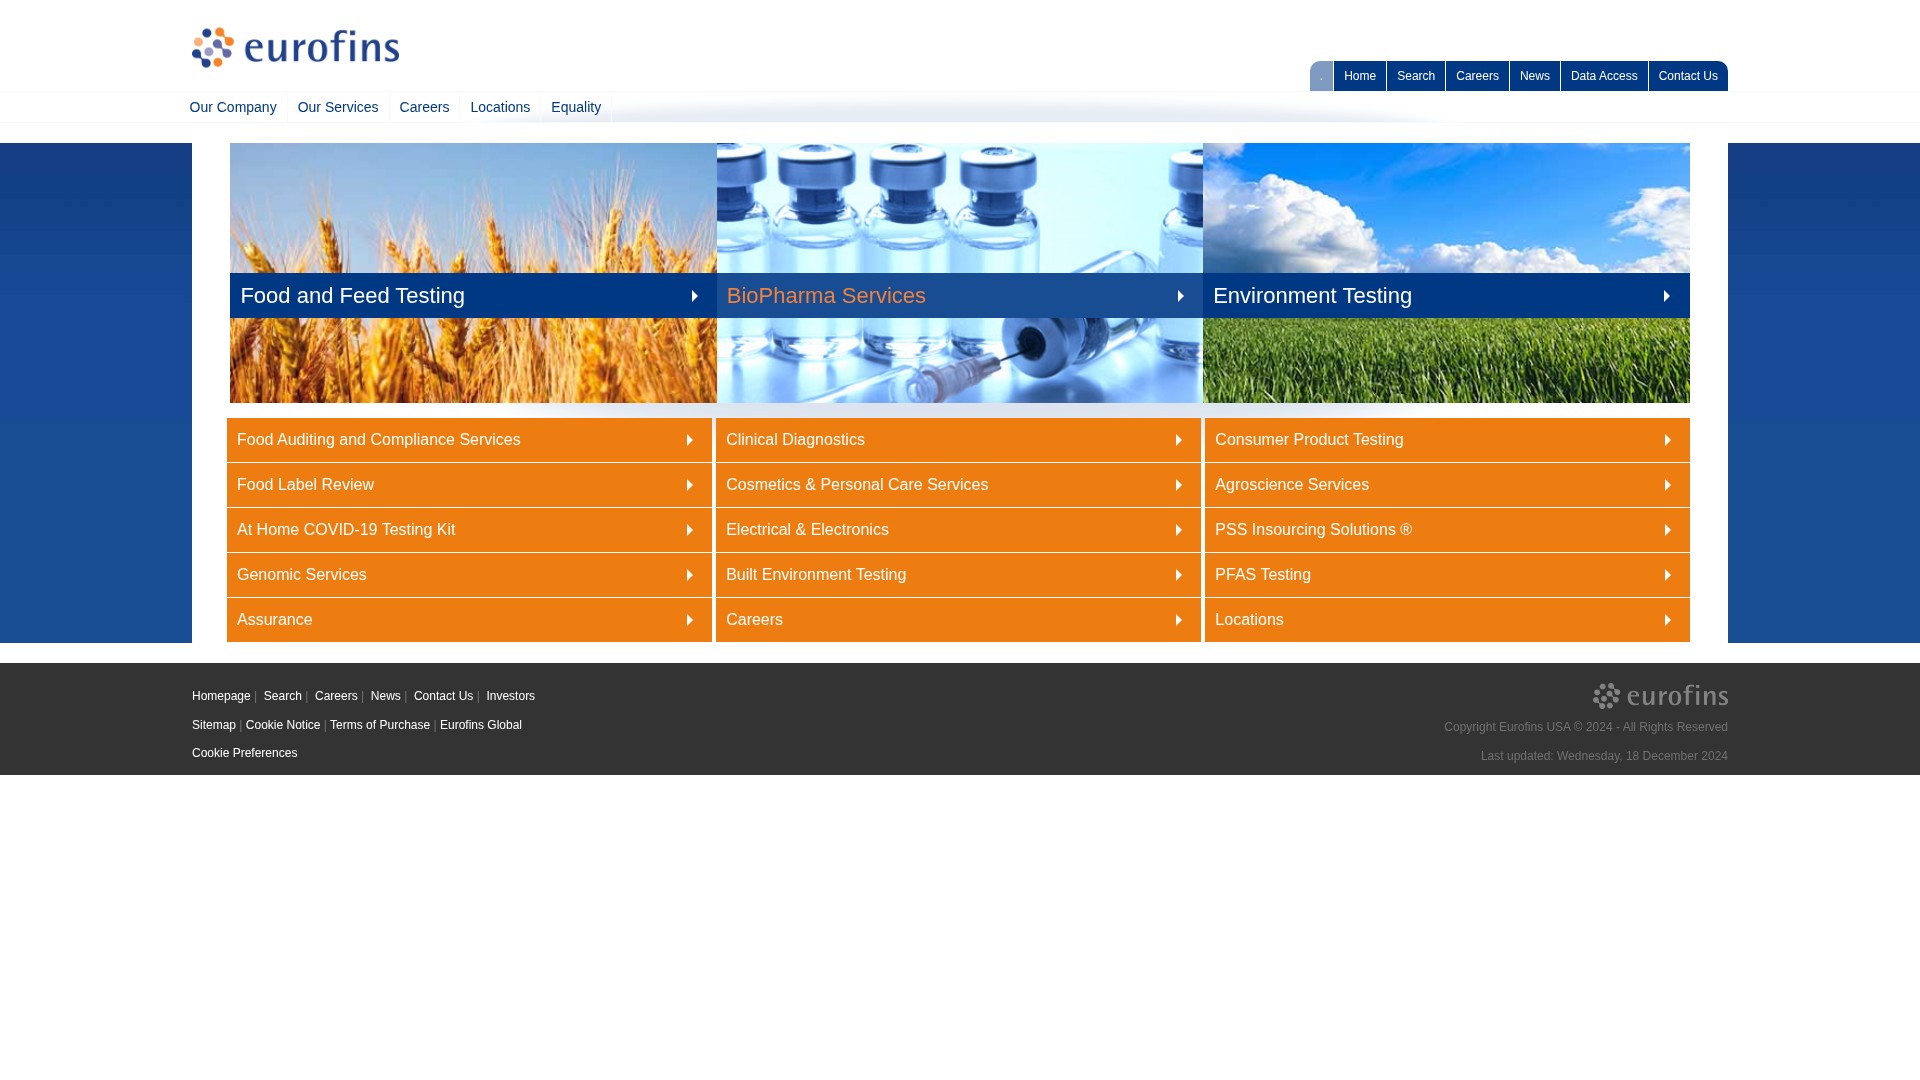
Task: Open the Careers footer link
Action: pos(336,696)
